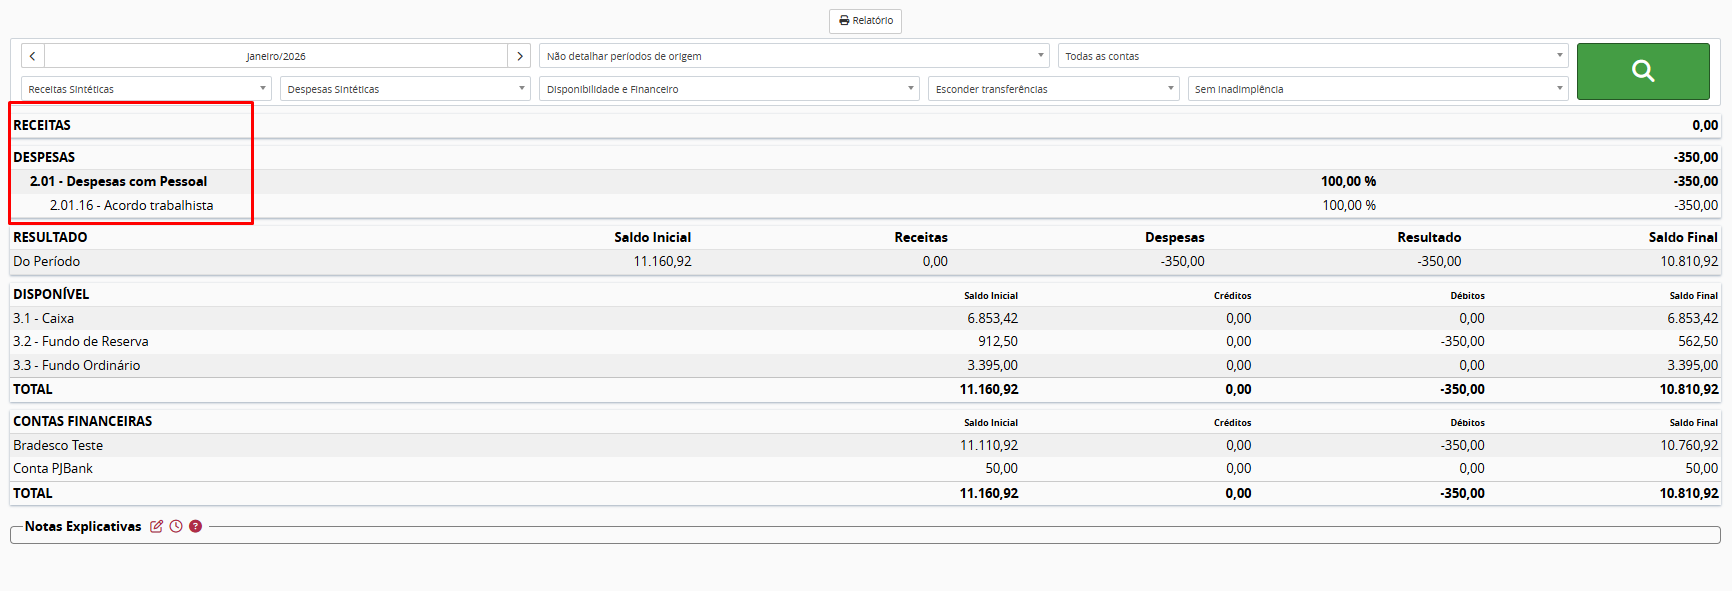Screen dimensions: 1732x591
Task: Click the green search magnifier button
Action: [1642, 71]
